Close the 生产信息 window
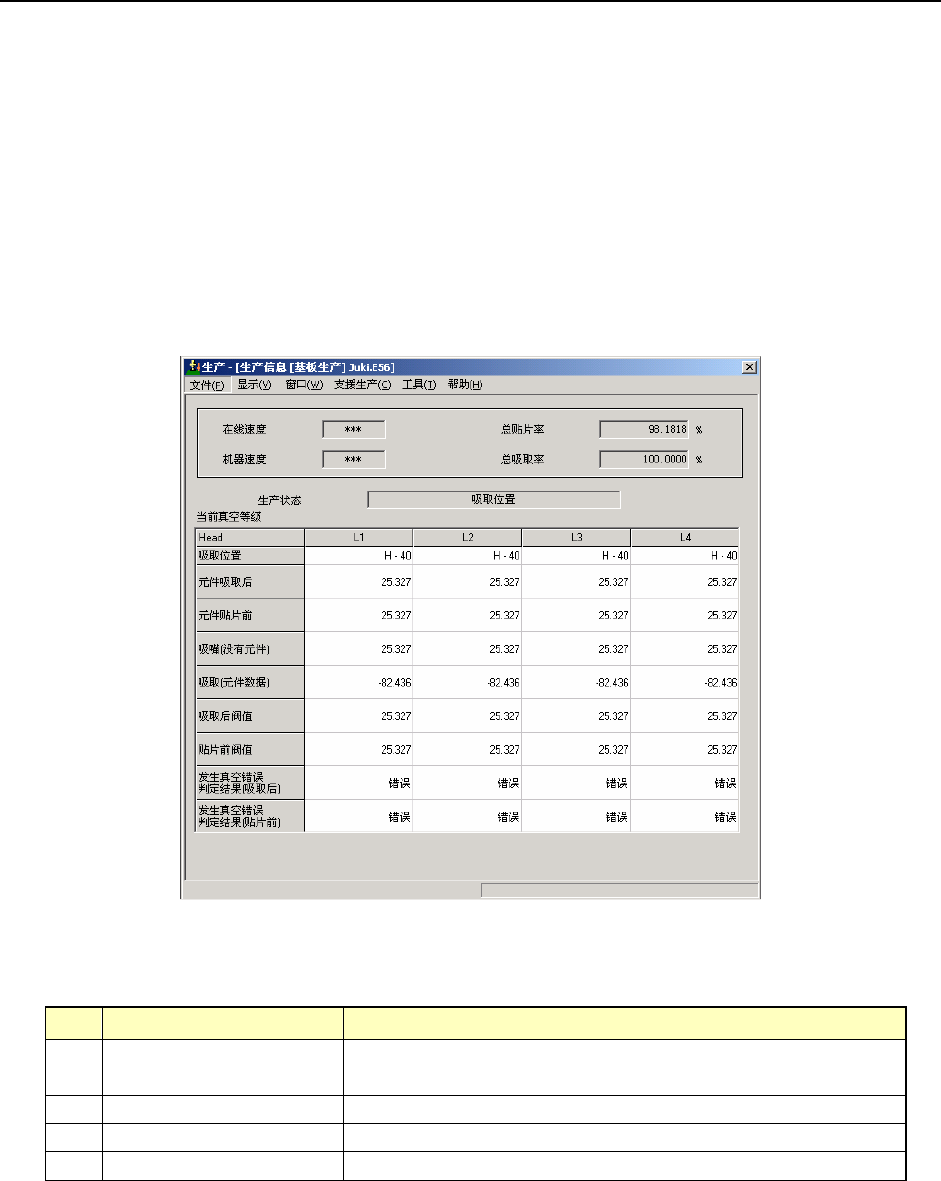 749,367
